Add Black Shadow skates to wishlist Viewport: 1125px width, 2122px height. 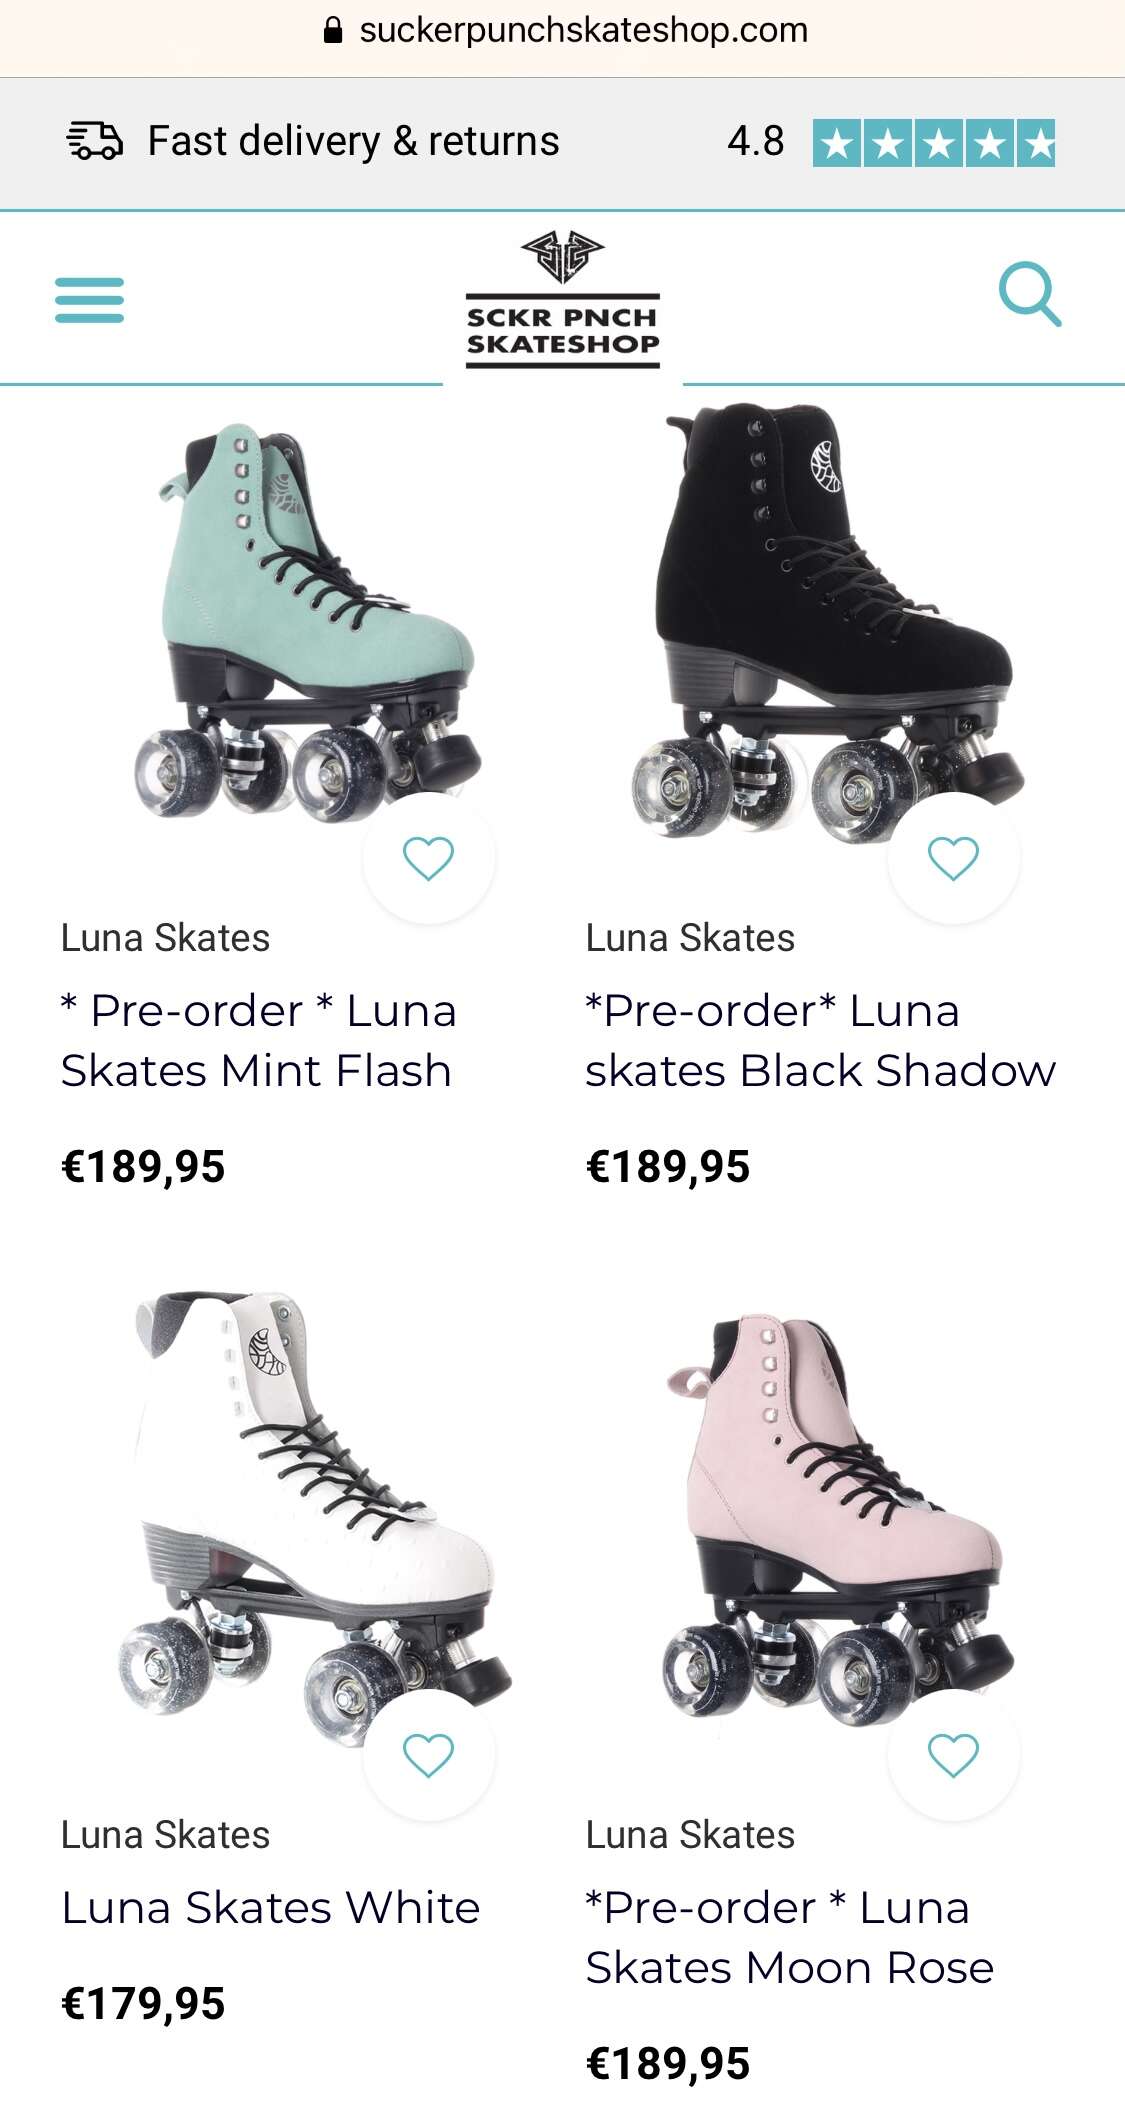click(x=953, y=858)
